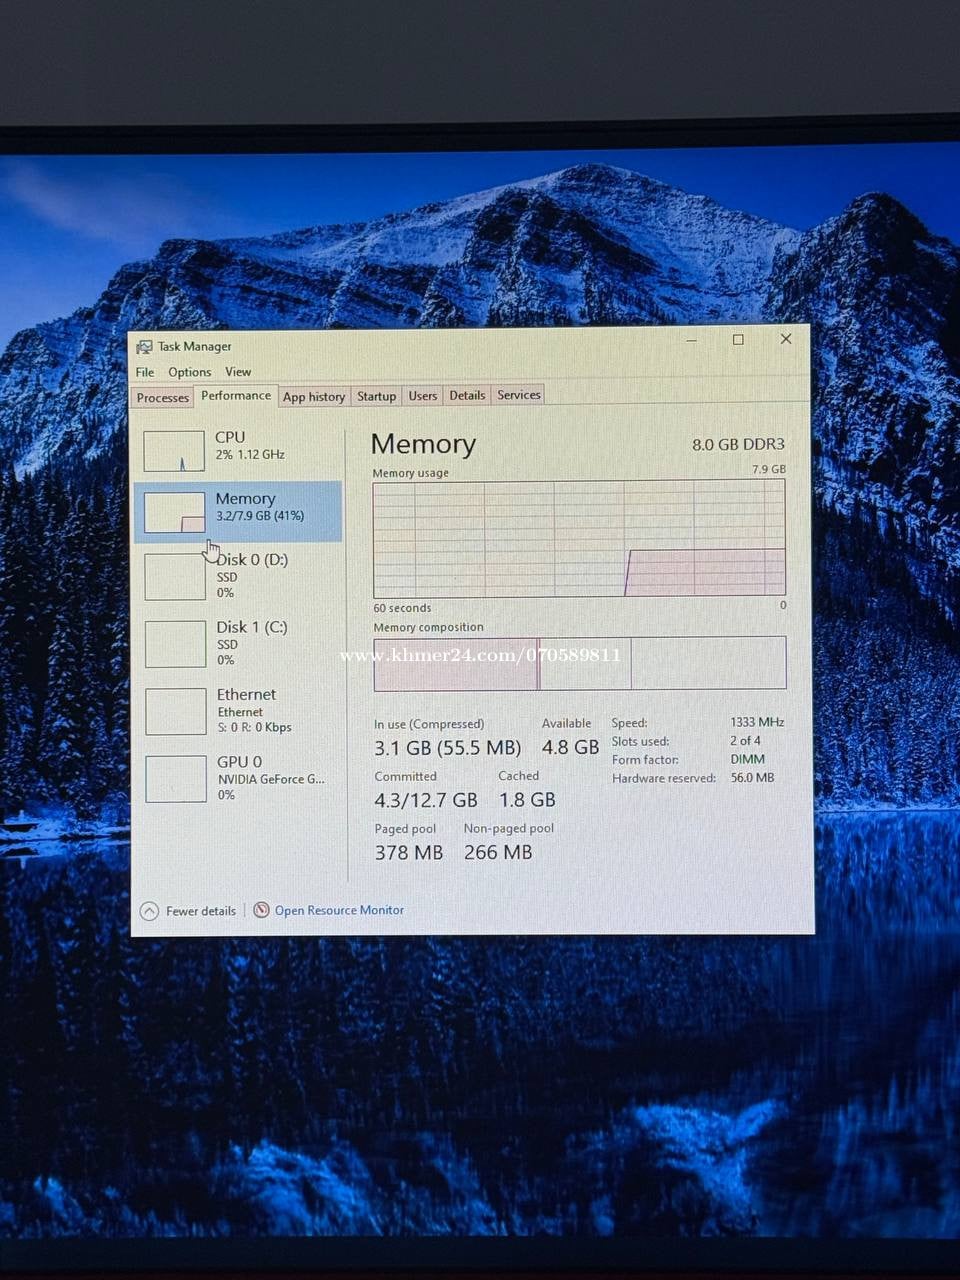Switch to the Details tab

coord(467,395)
